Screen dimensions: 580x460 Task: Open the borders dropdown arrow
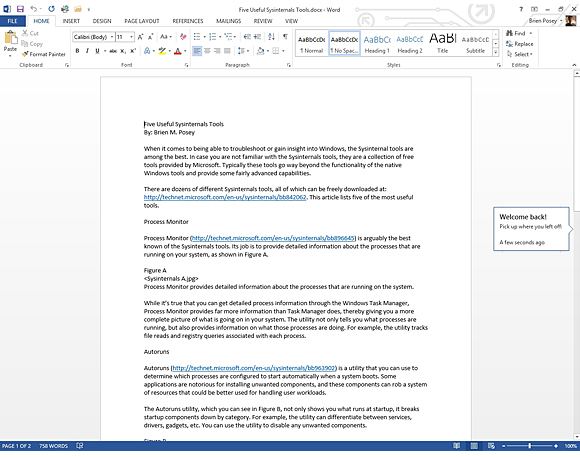(283, 51)
